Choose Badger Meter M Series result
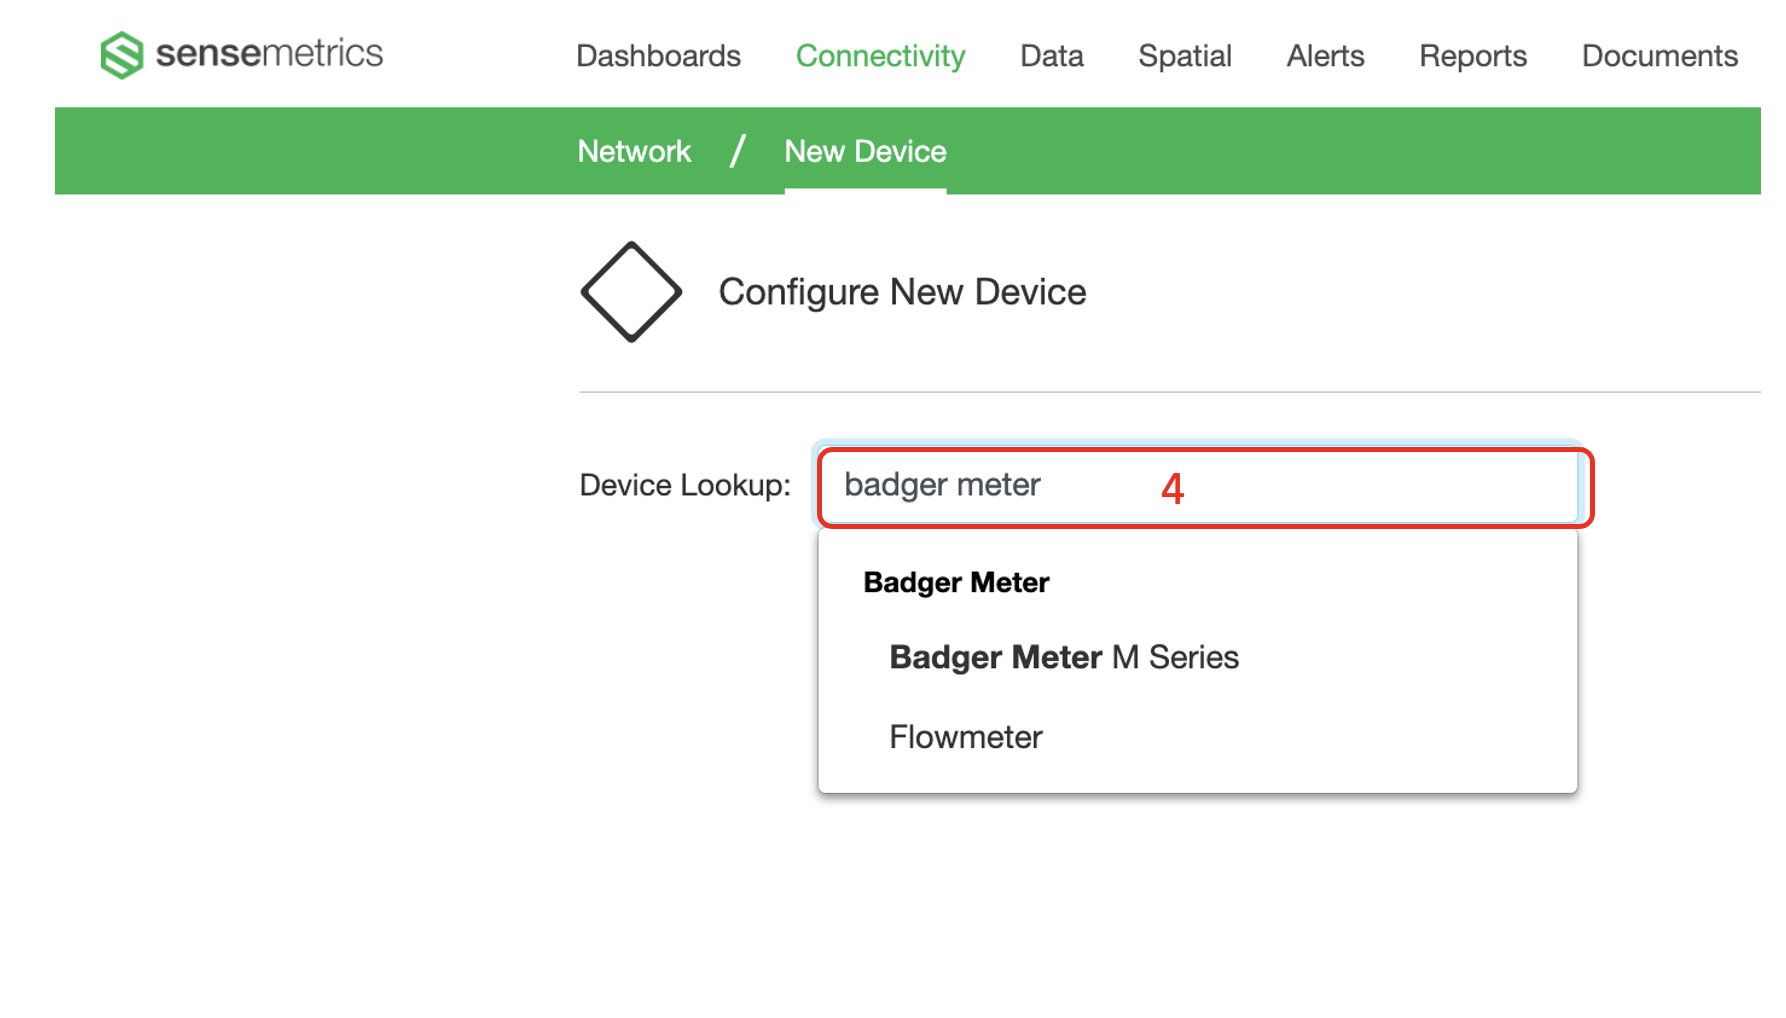The width and height of the screenshot is (1786, 1018). 1064,657
